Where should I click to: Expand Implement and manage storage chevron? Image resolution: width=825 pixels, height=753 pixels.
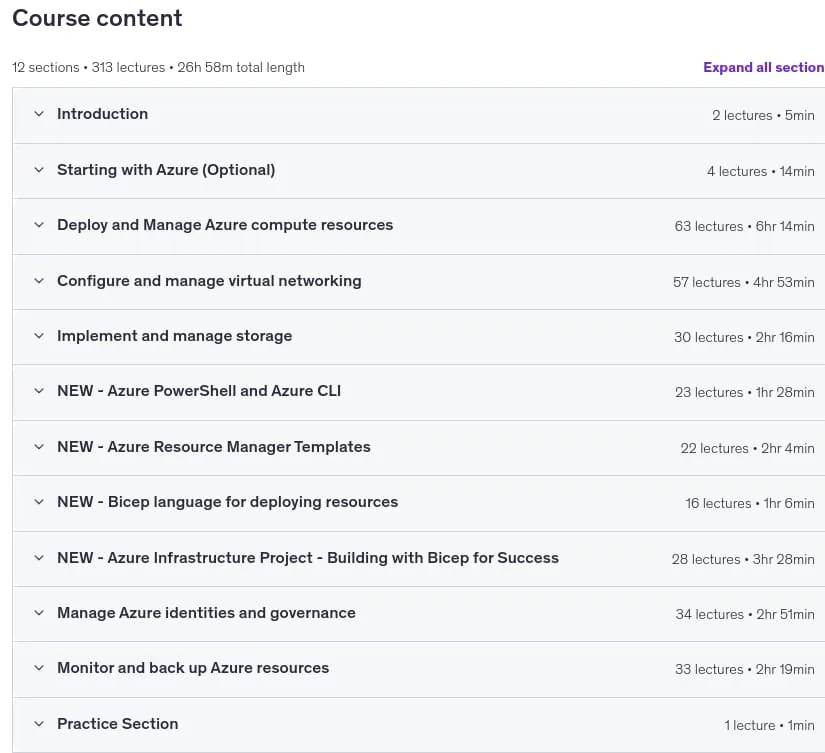[39, 336]
